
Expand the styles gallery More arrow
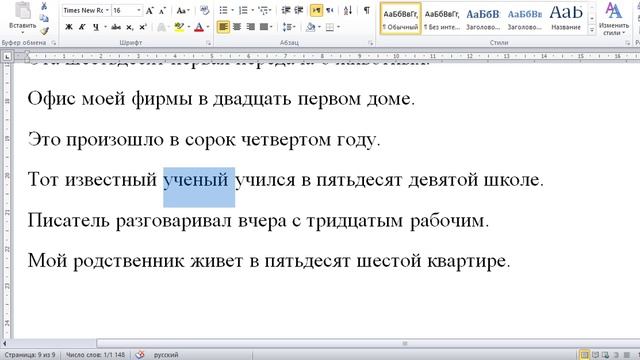tap(592, 30)
